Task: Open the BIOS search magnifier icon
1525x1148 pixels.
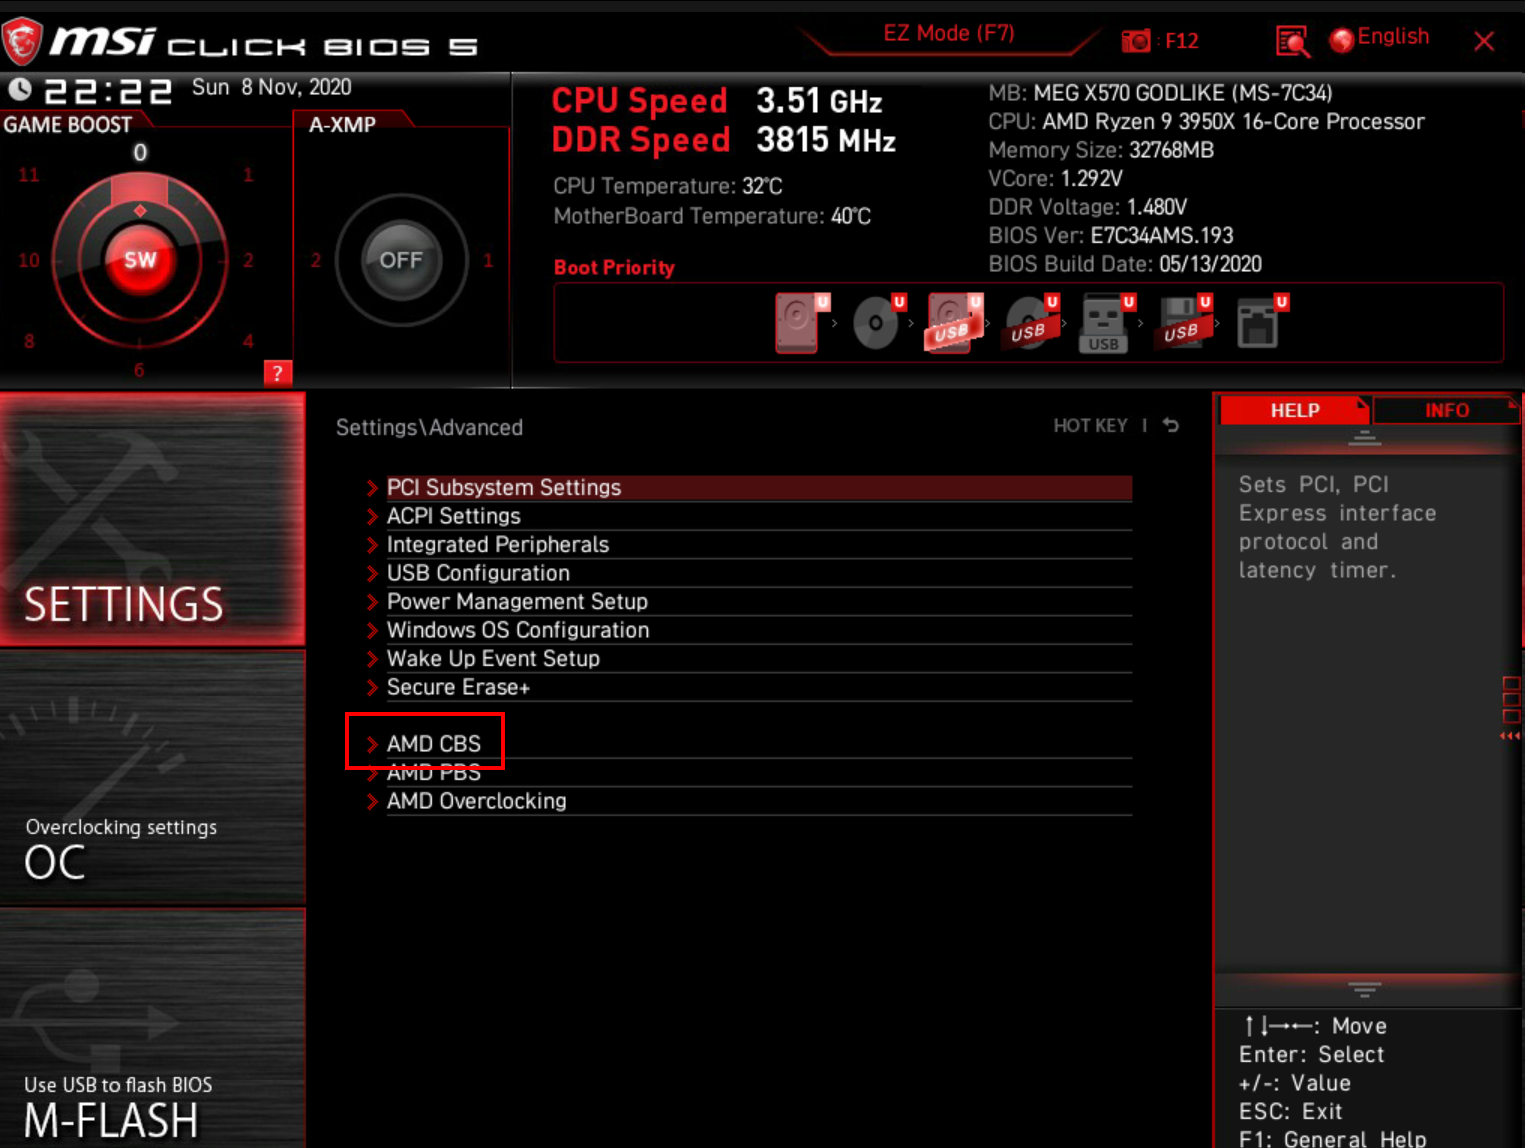Action: 1292,41
